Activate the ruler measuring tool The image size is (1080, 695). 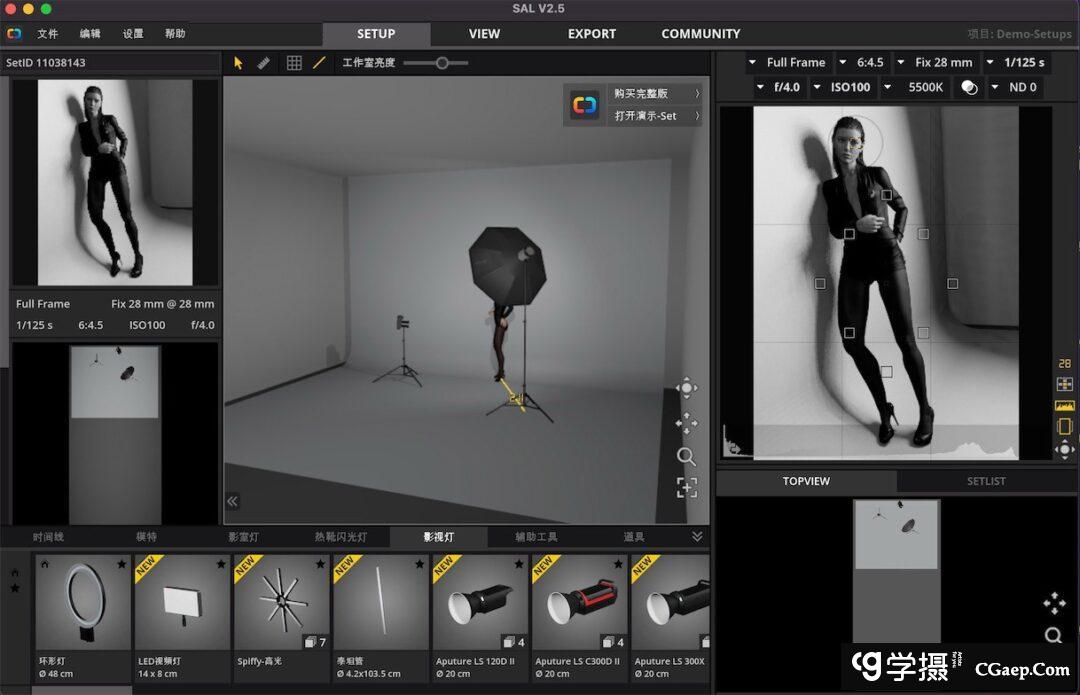click(264, 62)
